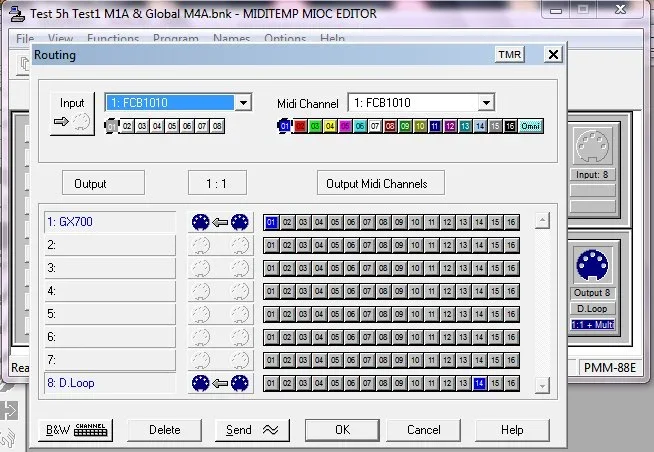Select input port 01 selector icon
654x452 pixels.
click(x=111, y=126)
